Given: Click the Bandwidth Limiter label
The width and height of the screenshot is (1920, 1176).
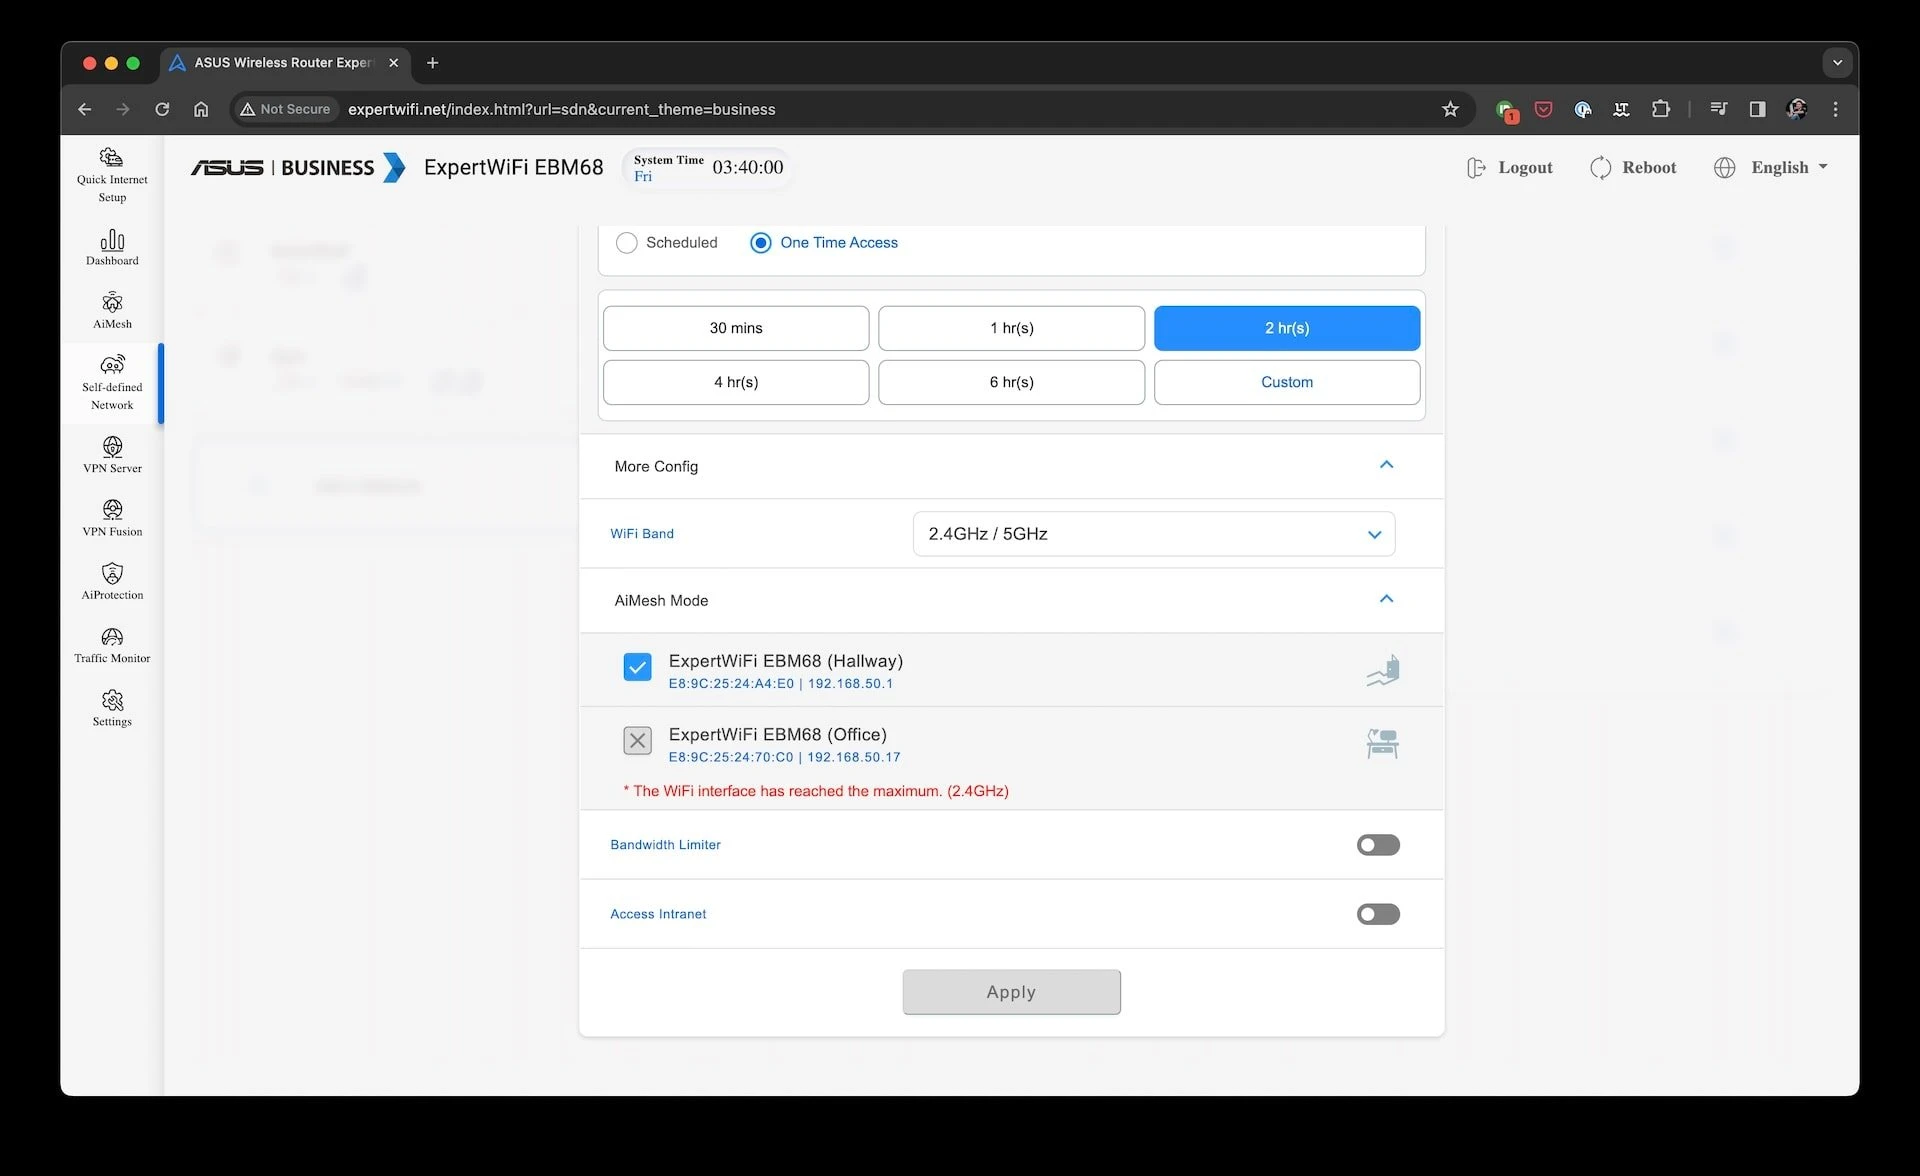Looking at the screenshot, I should pyautogui.click(x=665, y=845).
